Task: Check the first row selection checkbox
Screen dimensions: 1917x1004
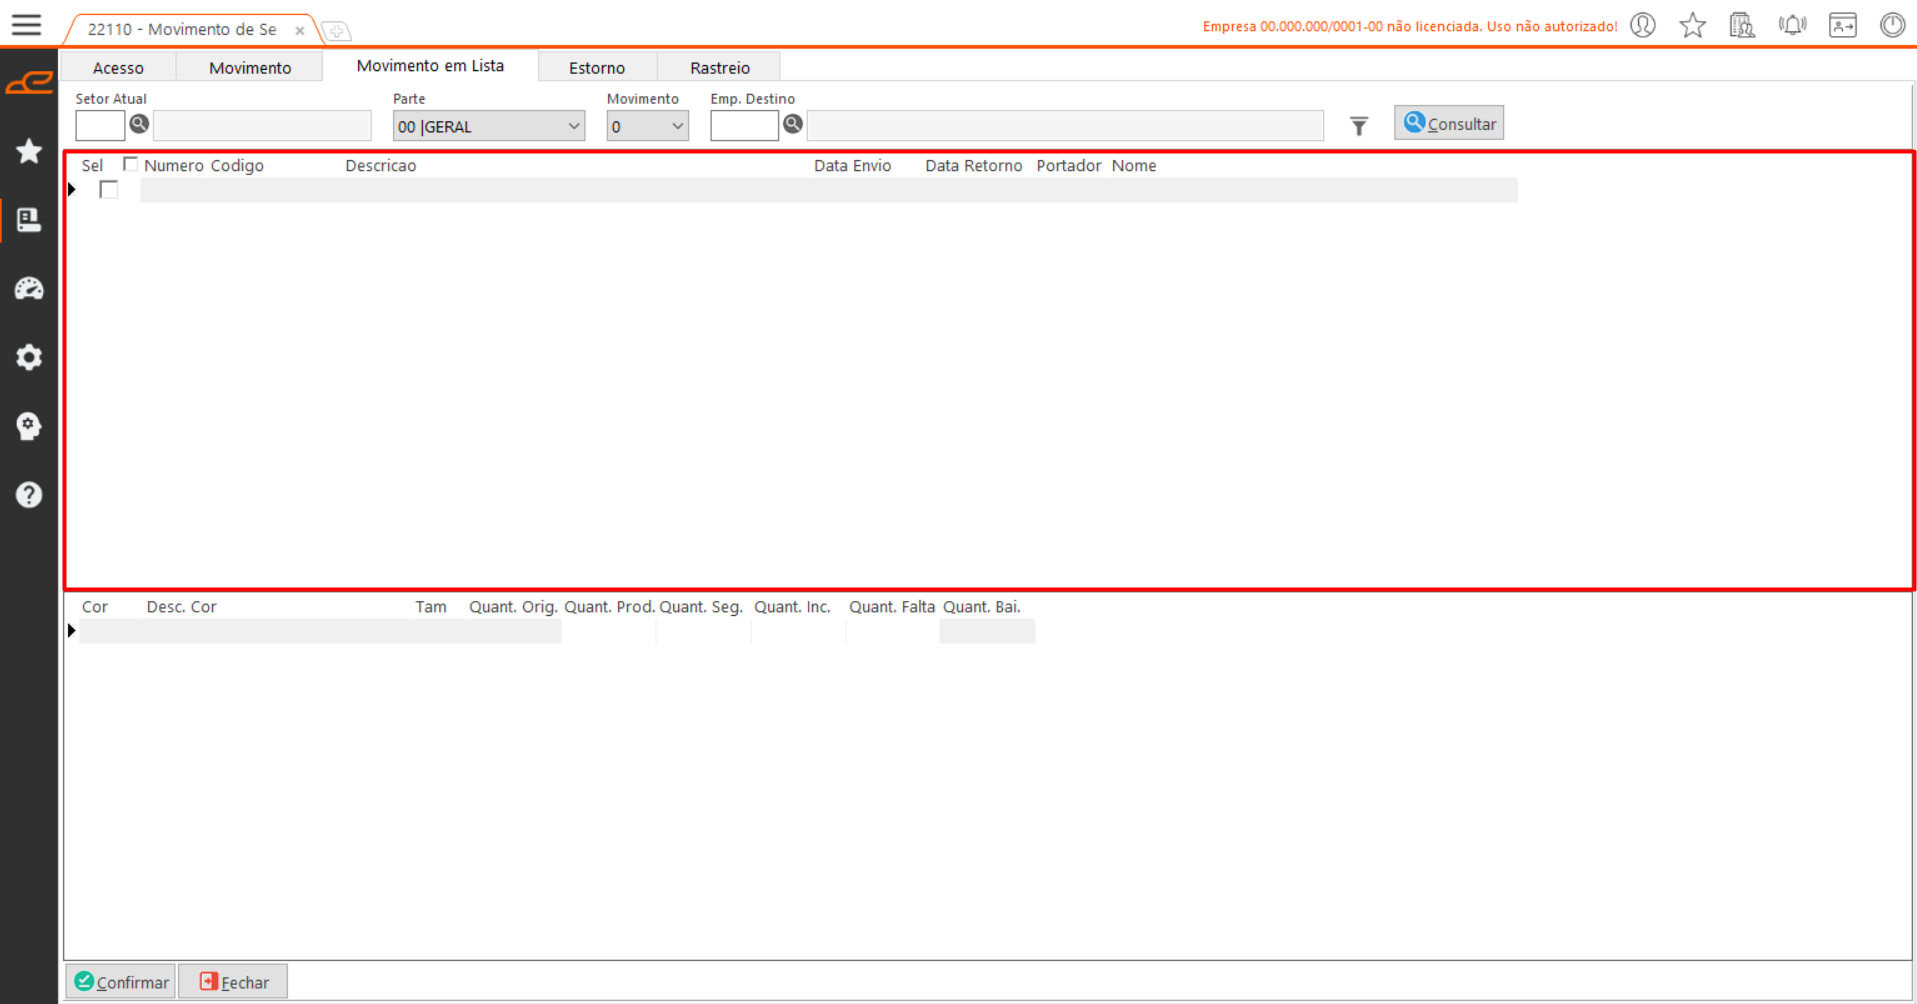Action: tap(109, 190)
